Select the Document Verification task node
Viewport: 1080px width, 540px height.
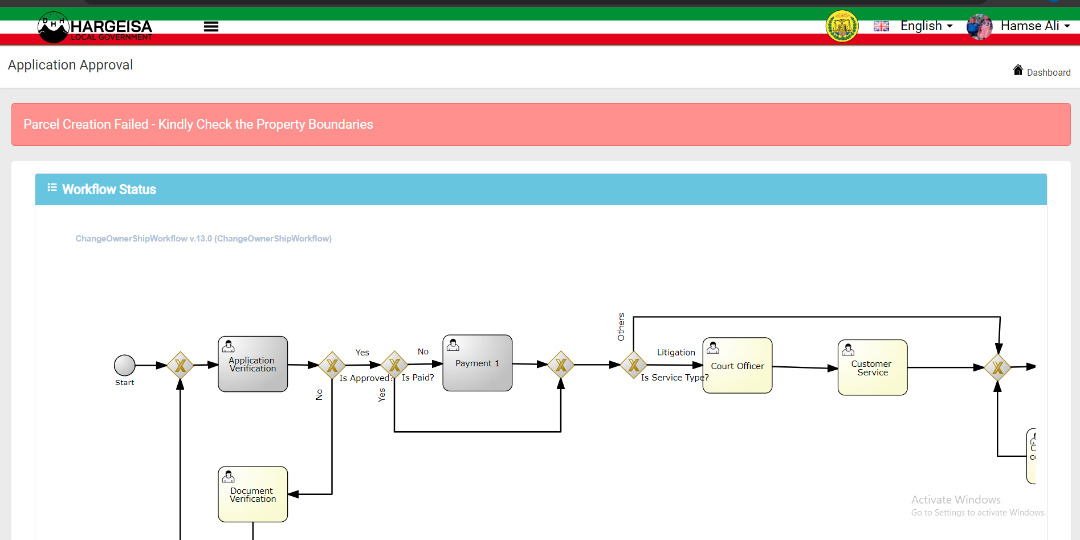253,495
